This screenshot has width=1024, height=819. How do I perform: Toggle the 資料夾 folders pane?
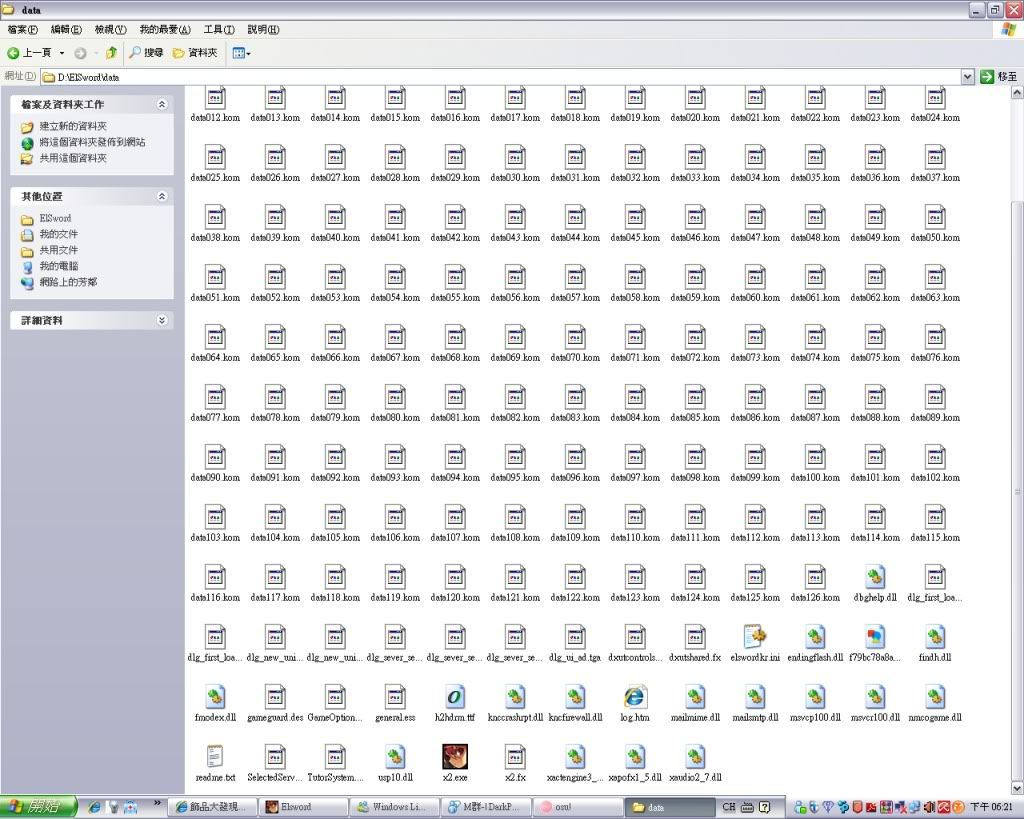pyautogui.click(x=195, y=52)
